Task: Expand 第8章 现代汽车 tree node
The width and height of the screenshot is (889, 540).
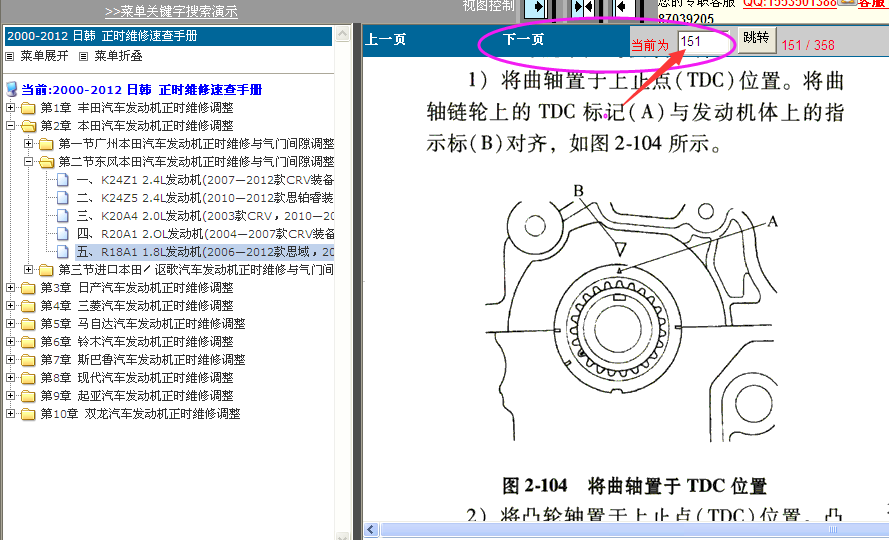Action: point(10,377)
